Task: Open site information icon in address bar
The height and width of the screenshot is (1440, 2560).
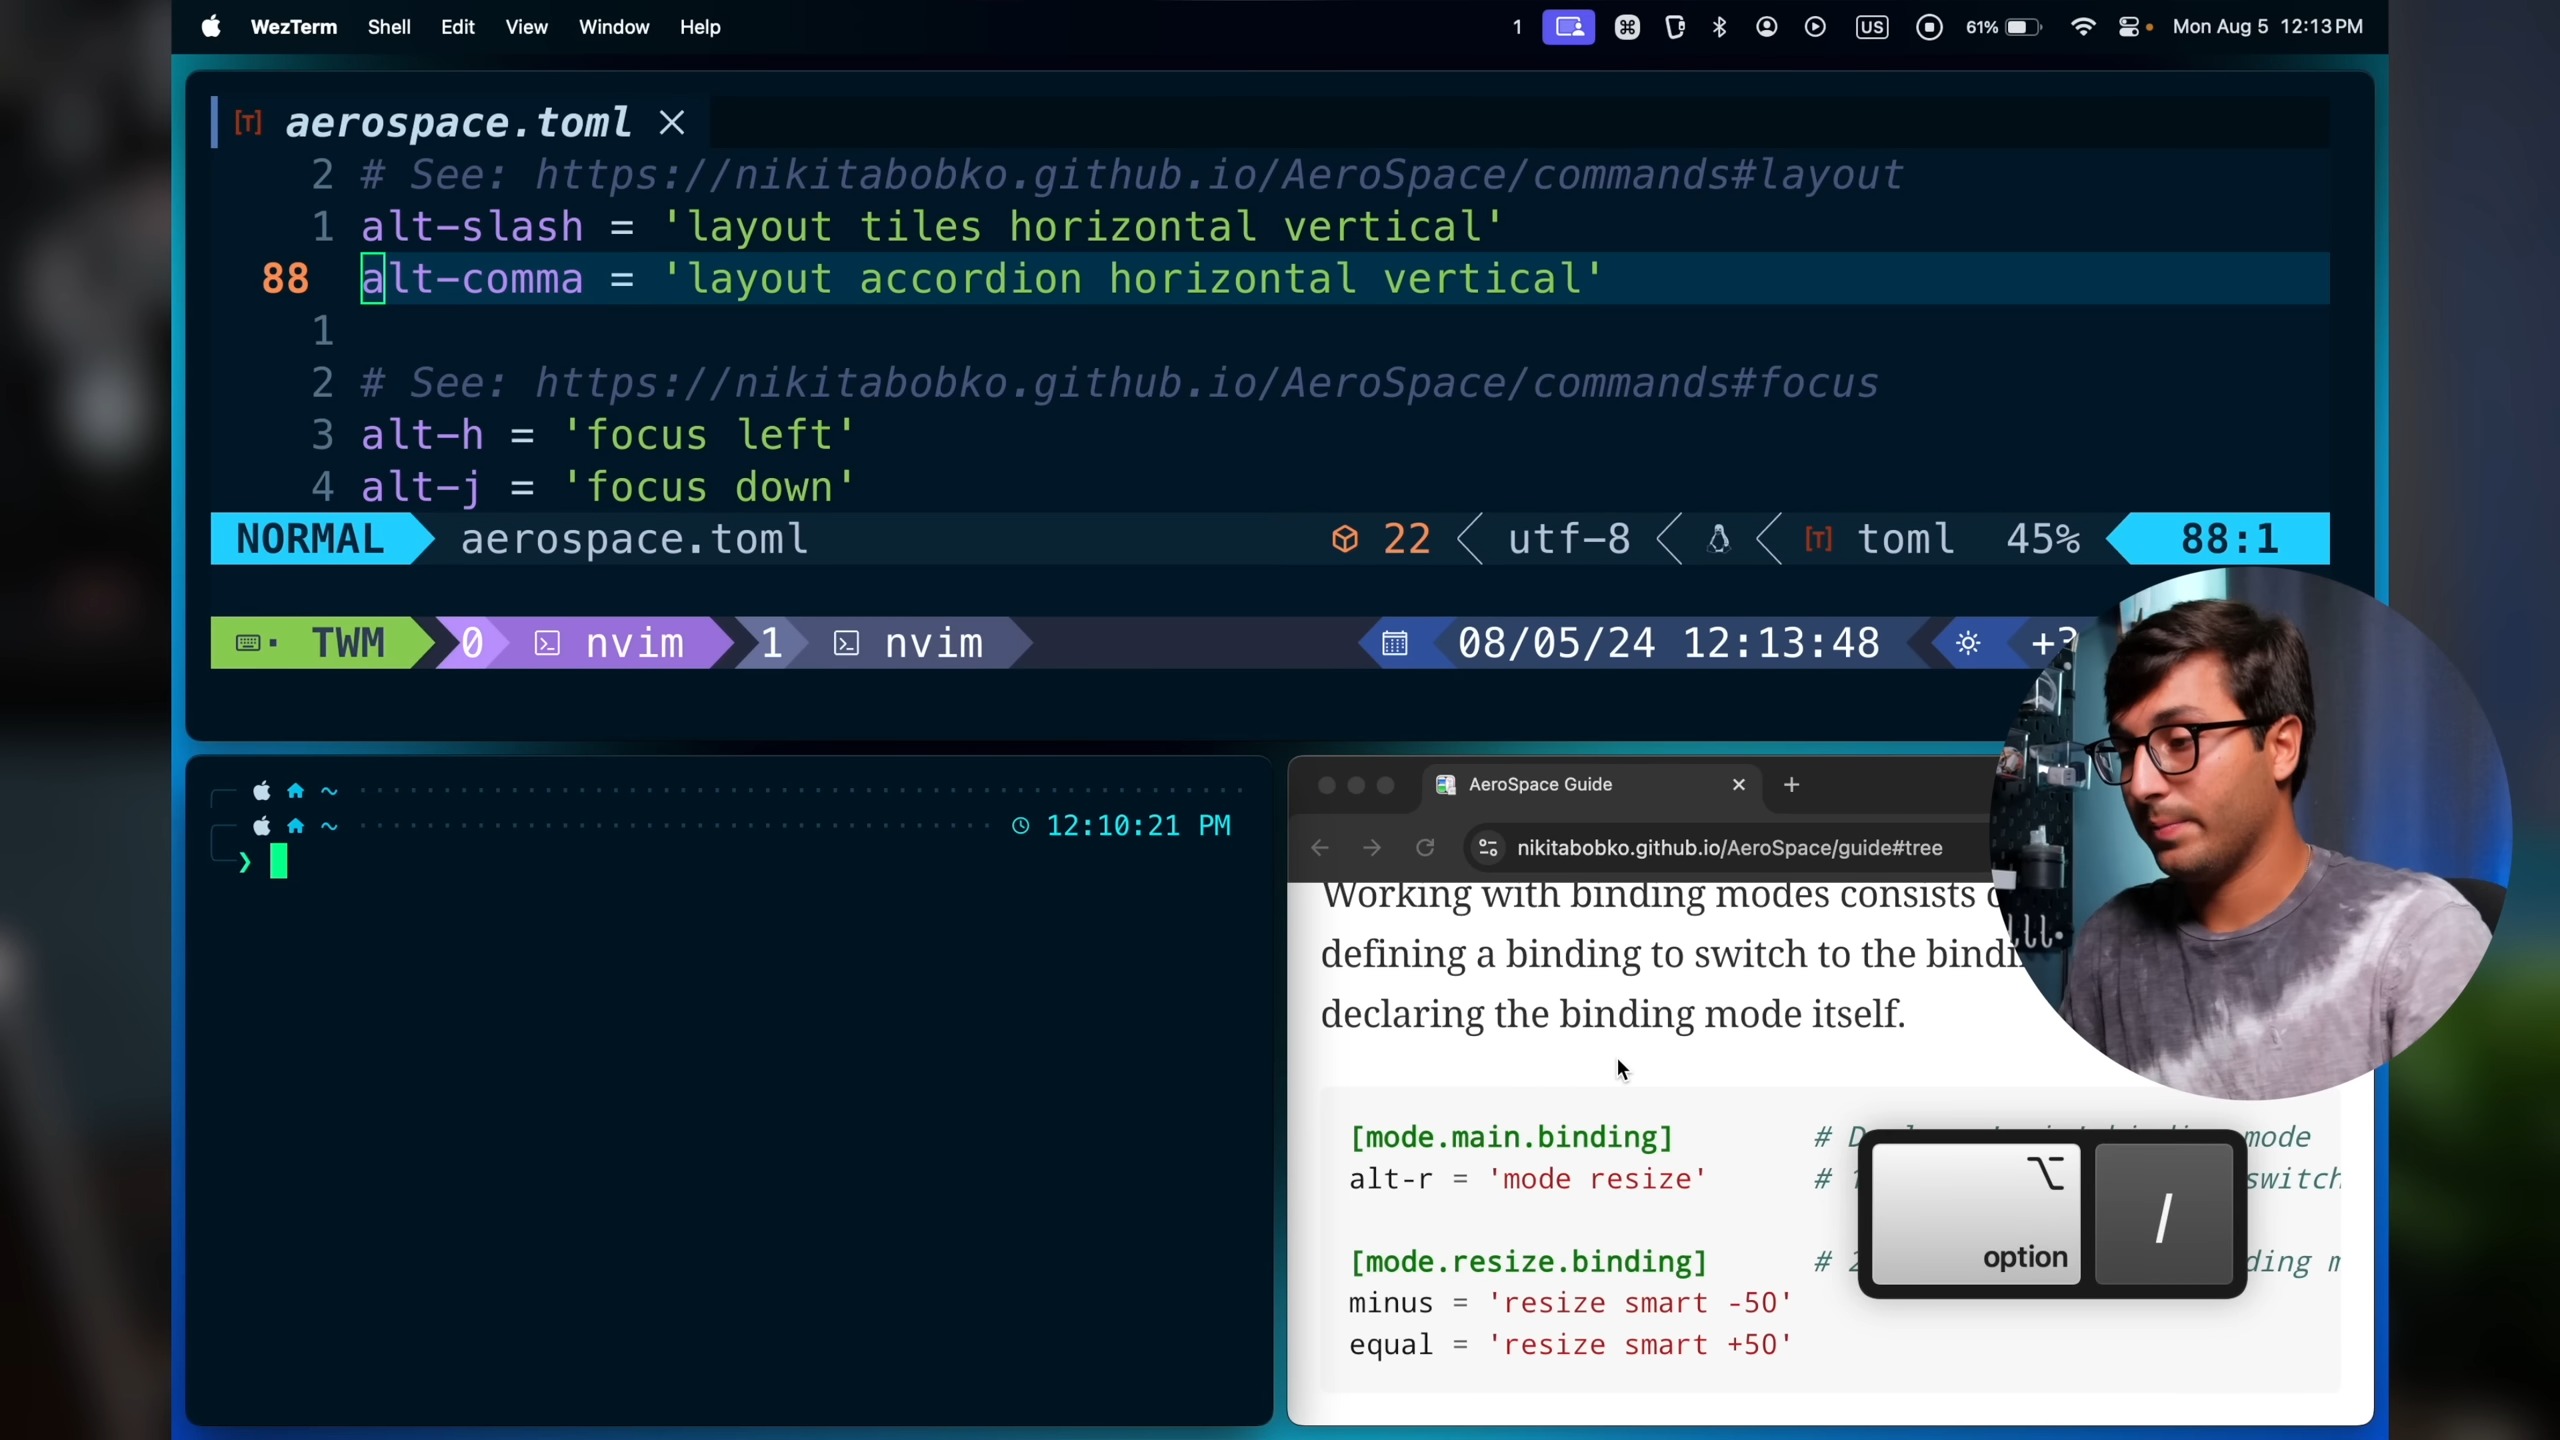Action: (x=1488, y=848)
